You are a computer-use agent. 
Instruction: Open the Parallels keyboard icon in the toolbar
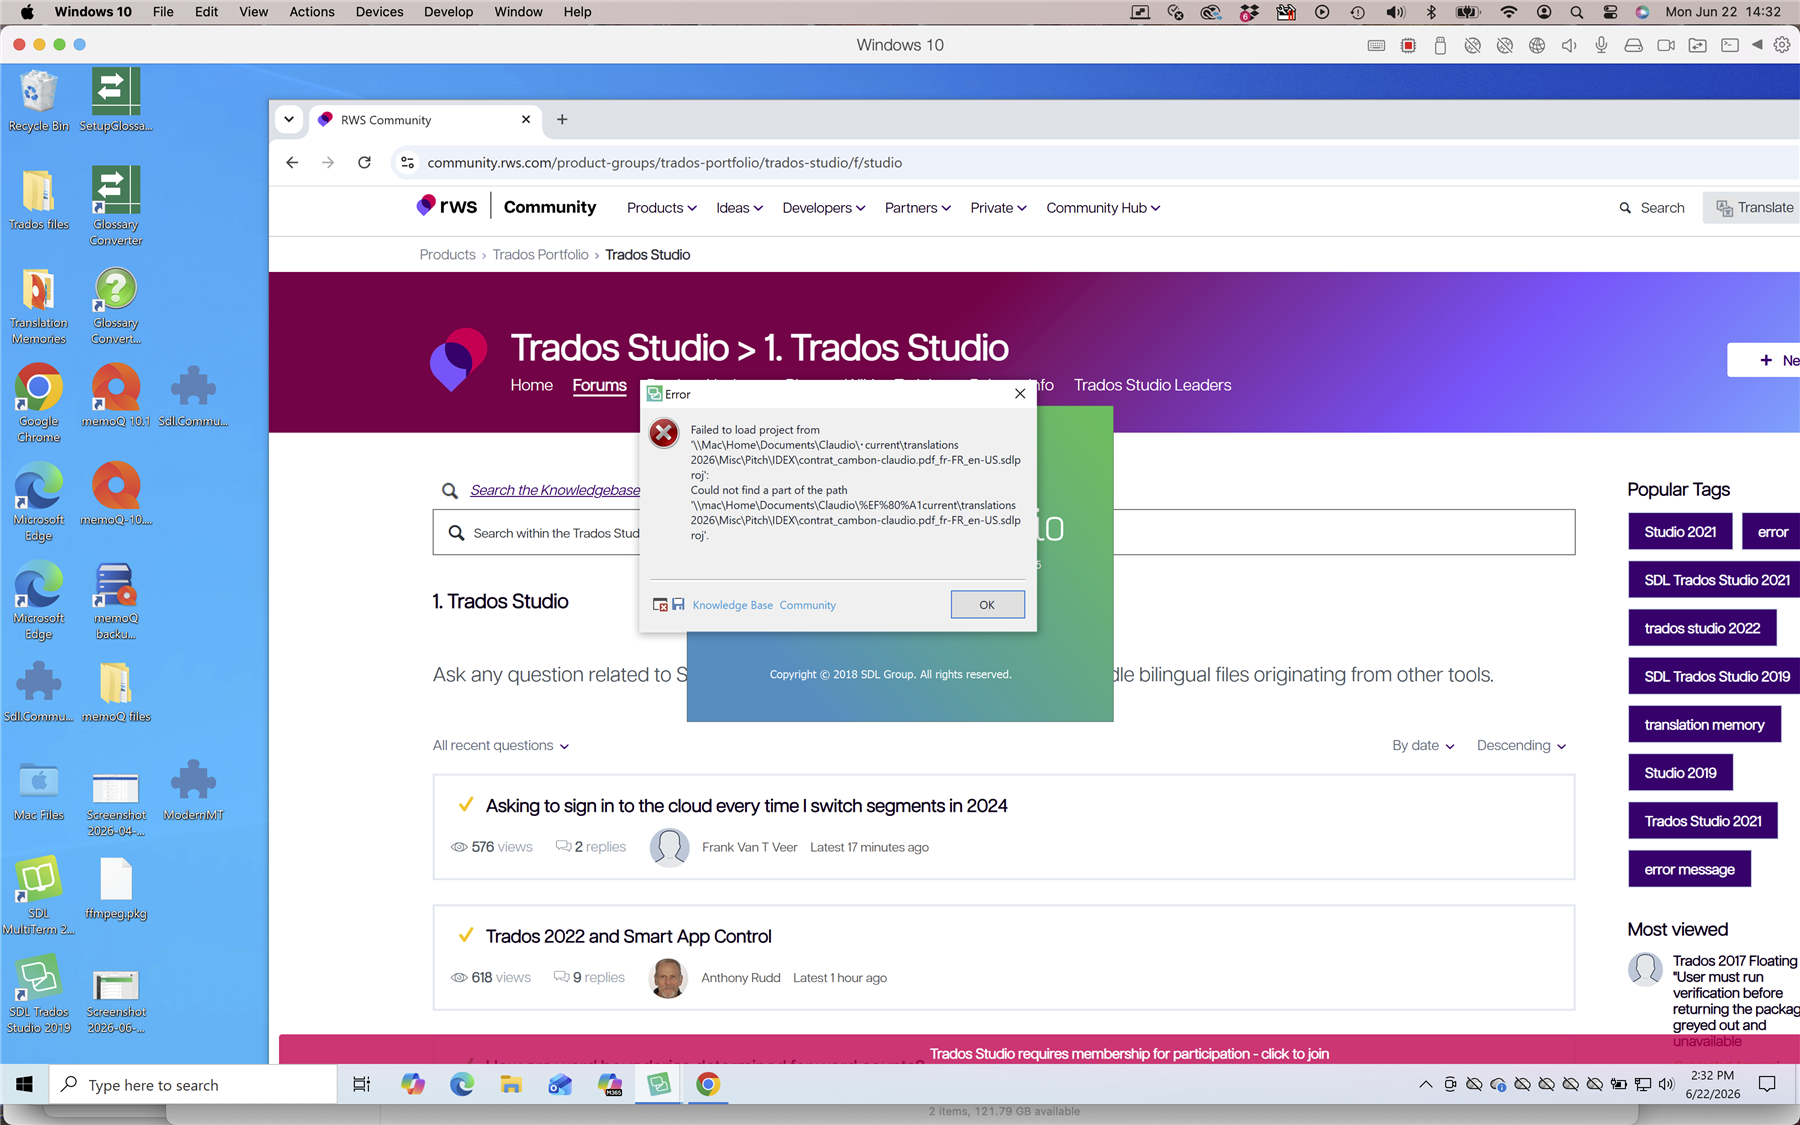point(1376,45)
